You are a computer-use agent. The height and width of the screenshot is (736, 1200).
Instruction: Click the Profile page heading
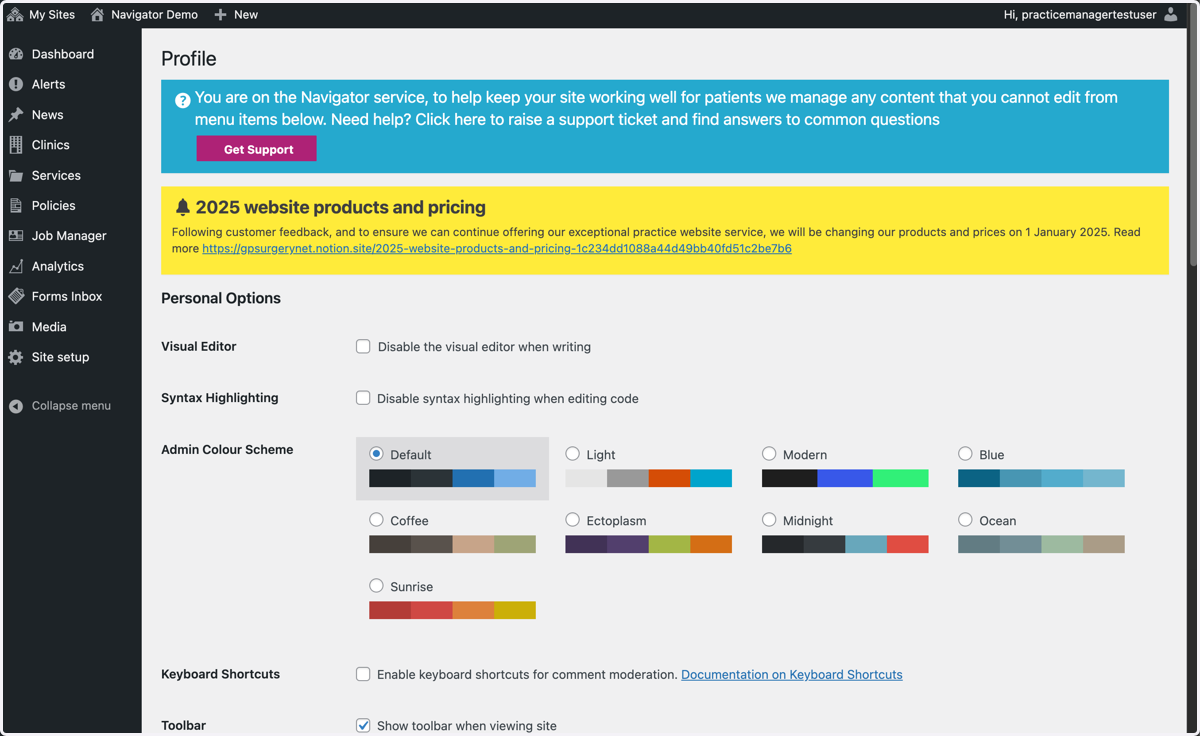[189, 59]
